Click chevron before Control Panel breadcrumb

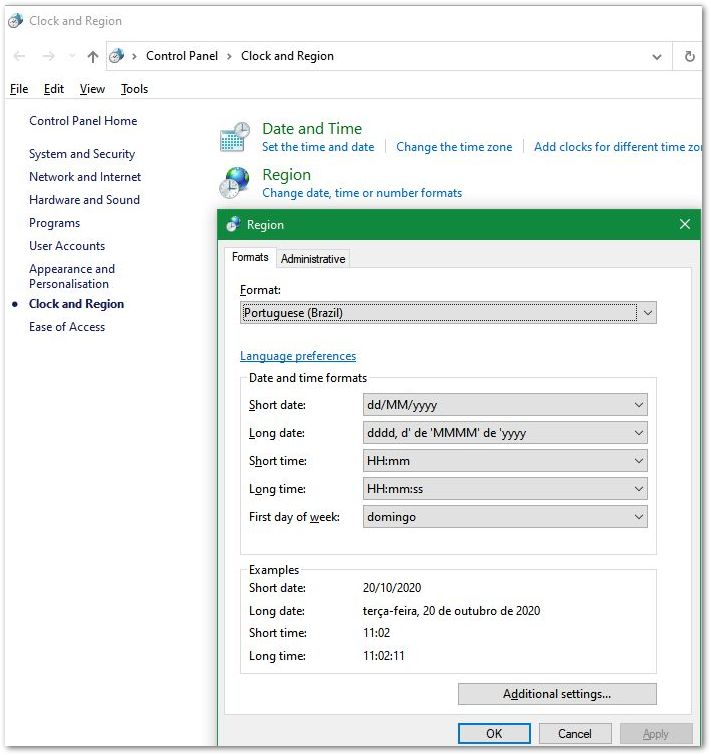[134, 56]
